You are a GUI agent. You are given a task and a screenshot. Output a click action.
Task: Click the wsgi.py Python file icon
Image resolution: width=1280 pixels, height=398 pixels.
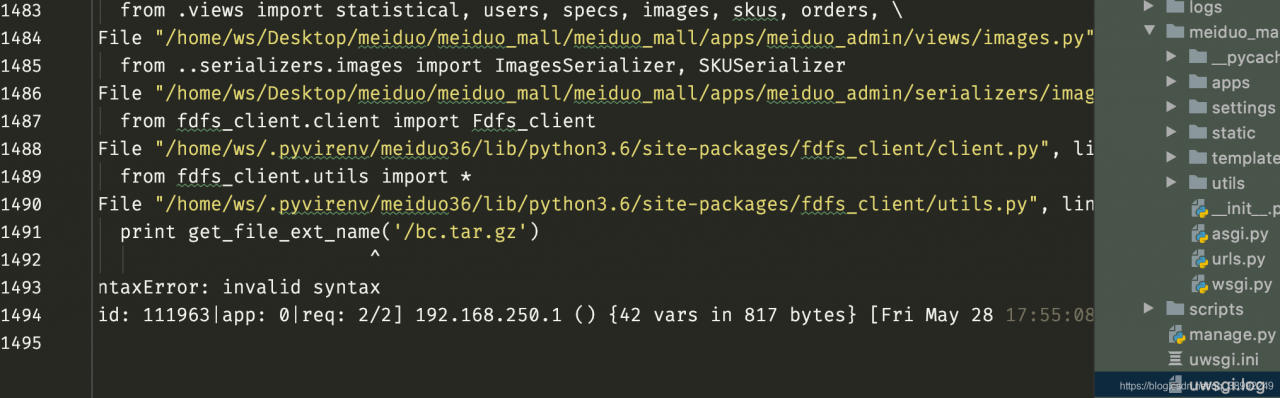click(1200, 284)
